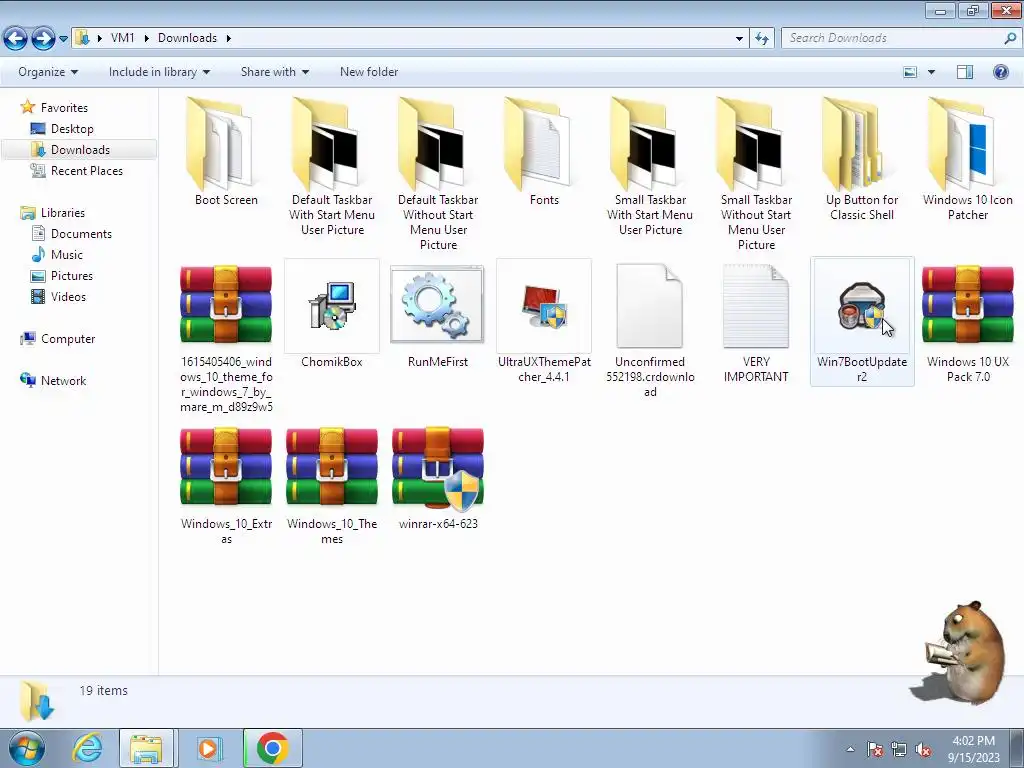This screenshot has height=768, width=1024.
Task: Click Downloads in the address path
Action: pyautogui.click(x=187, y=38)
